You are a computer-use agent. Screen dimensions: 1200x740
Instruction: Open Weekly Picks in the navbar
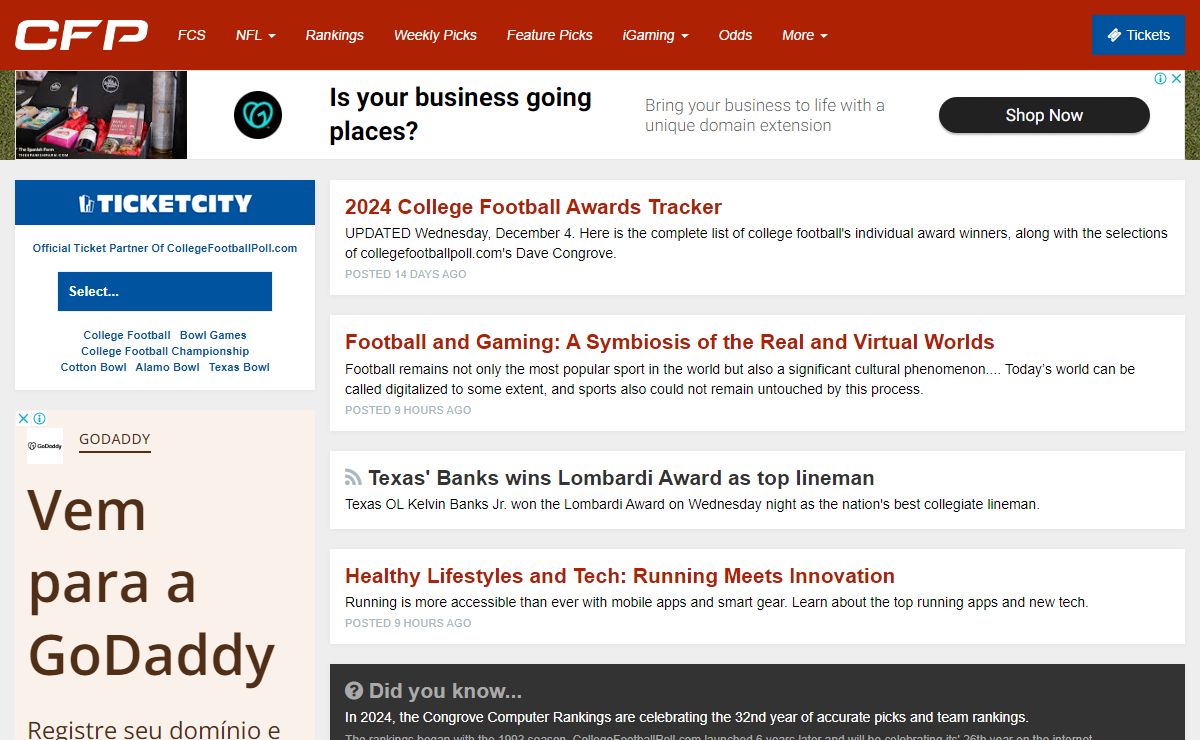coord(435,35)
